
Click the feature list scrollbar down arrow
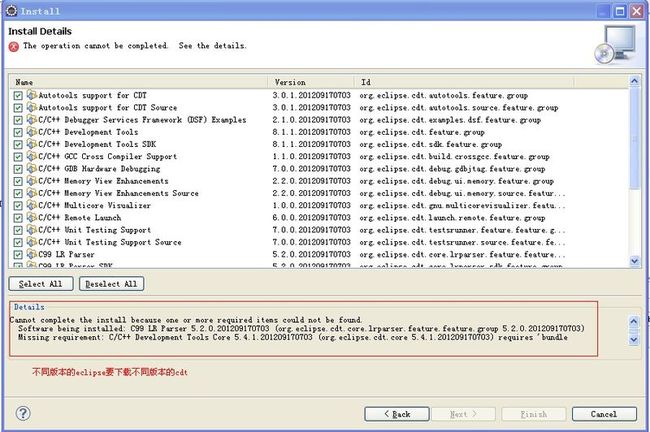pos(634,261)
